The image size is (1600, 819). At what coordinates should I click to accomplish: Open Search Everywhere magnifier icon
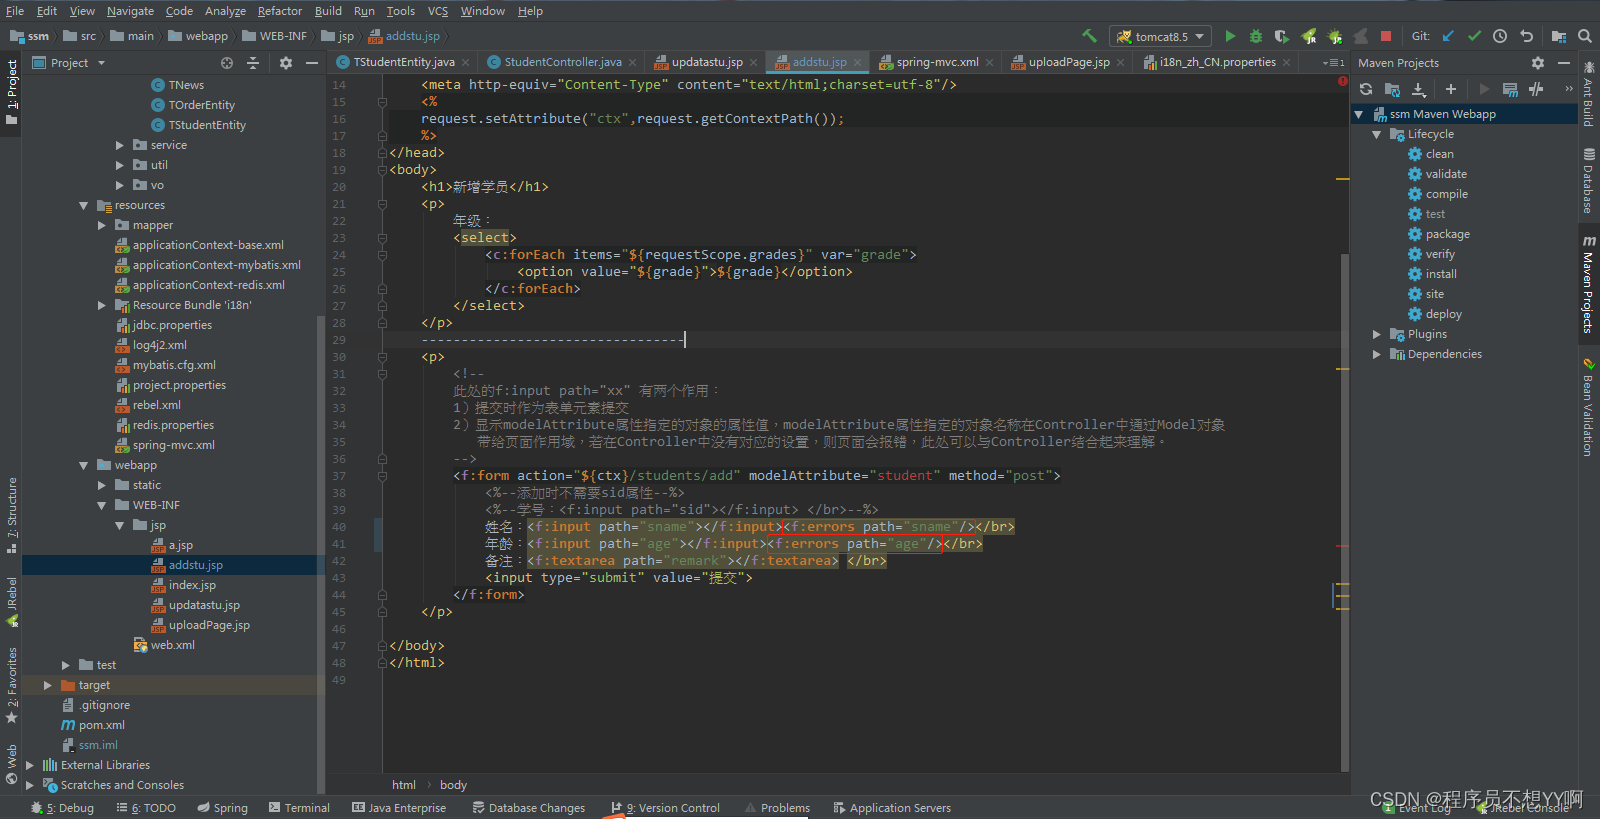[x=1585, y=36]
